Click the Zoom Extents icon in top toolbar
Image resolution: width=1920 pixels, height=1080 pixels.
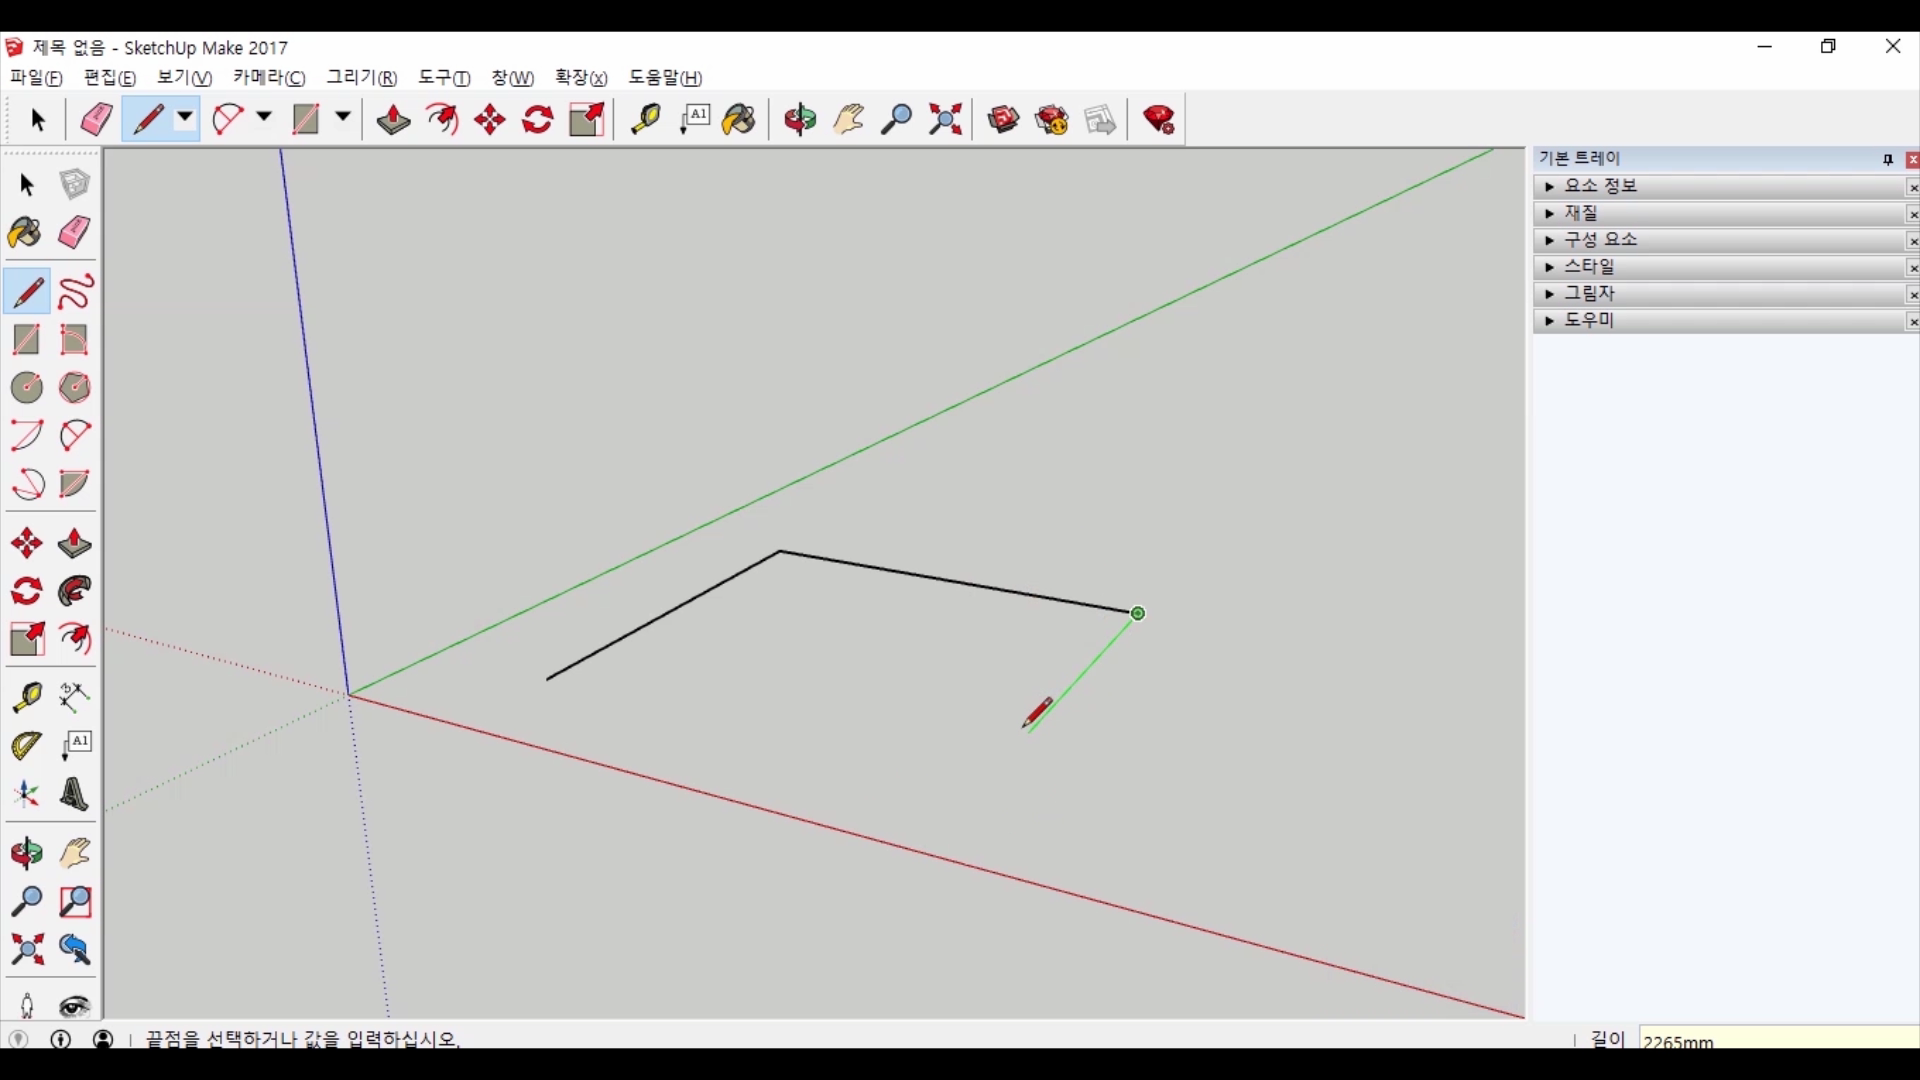coord(945,120)
